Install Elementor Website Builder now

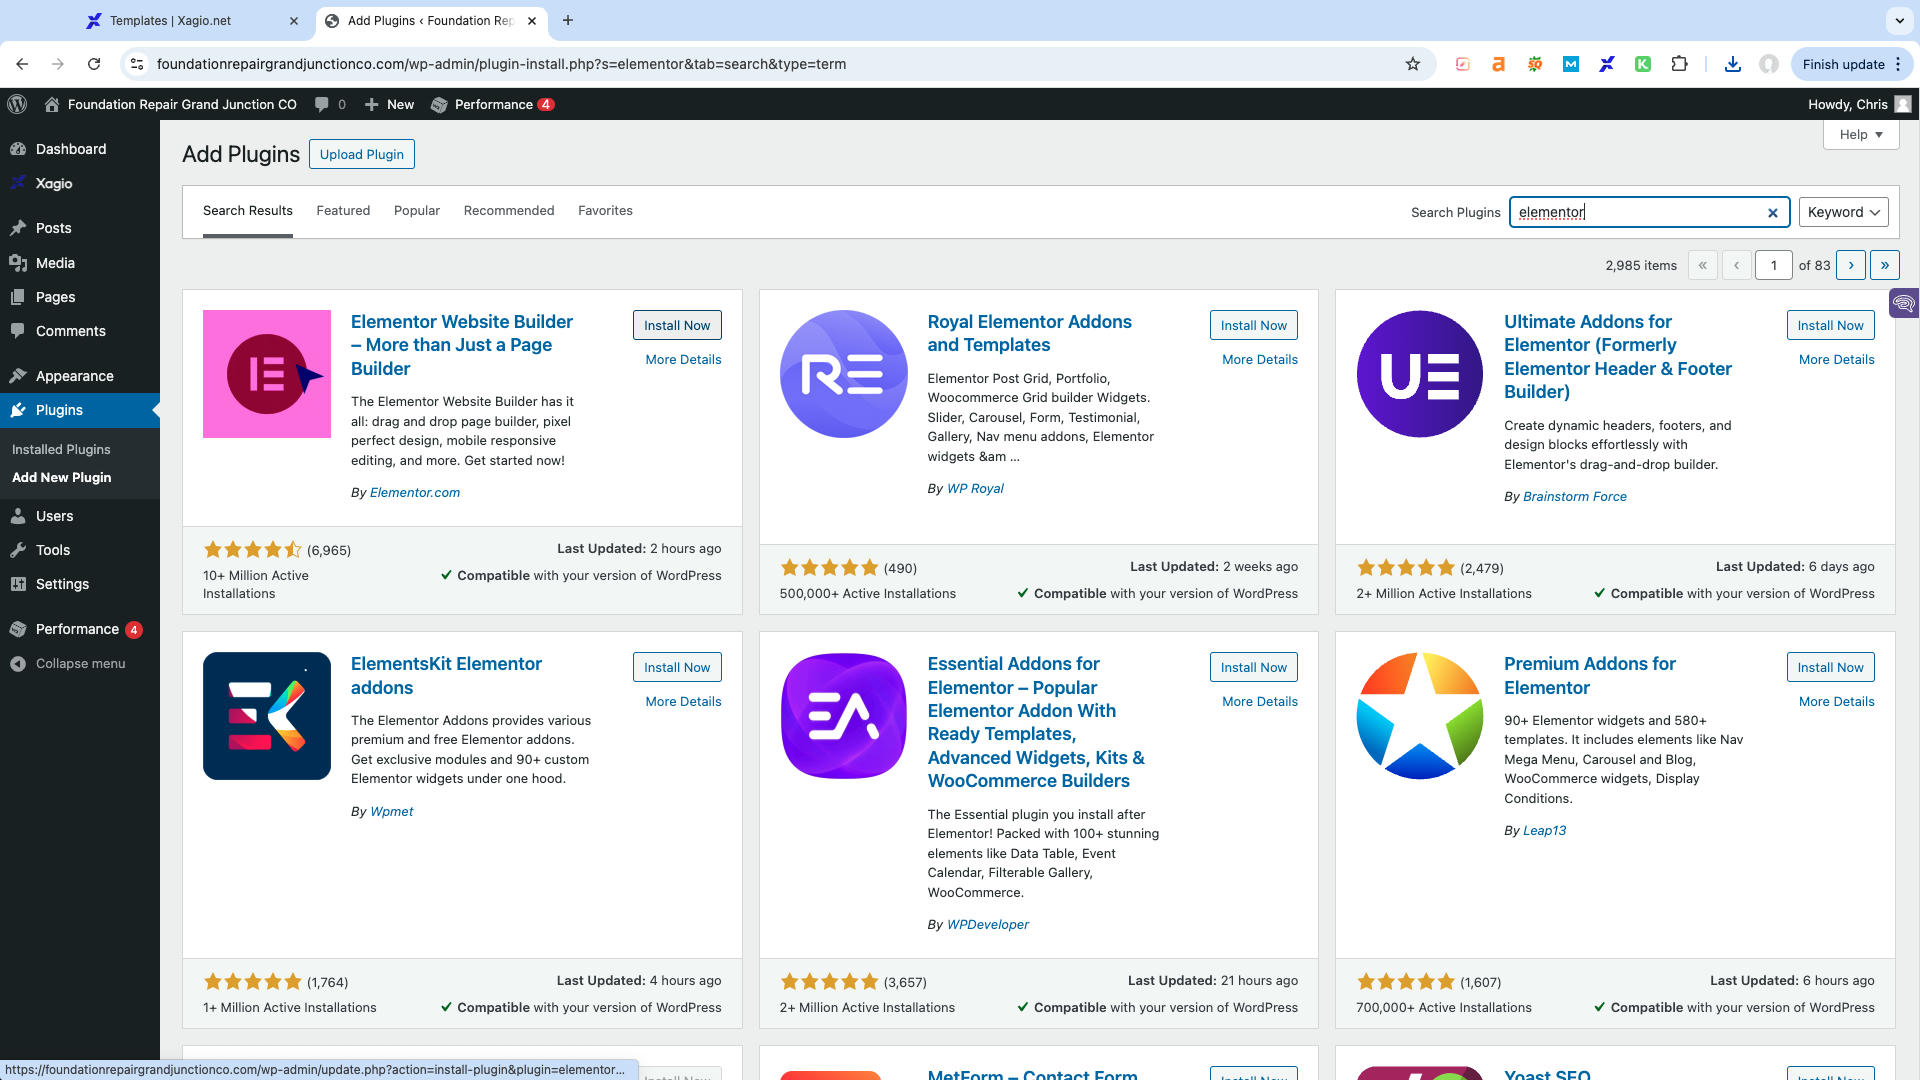tap(677, 325)
